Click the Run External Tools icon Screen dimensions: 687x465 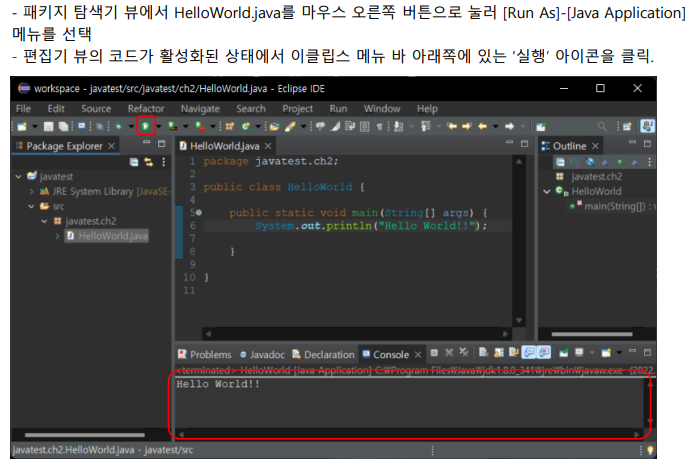click(x=200, y=126)
